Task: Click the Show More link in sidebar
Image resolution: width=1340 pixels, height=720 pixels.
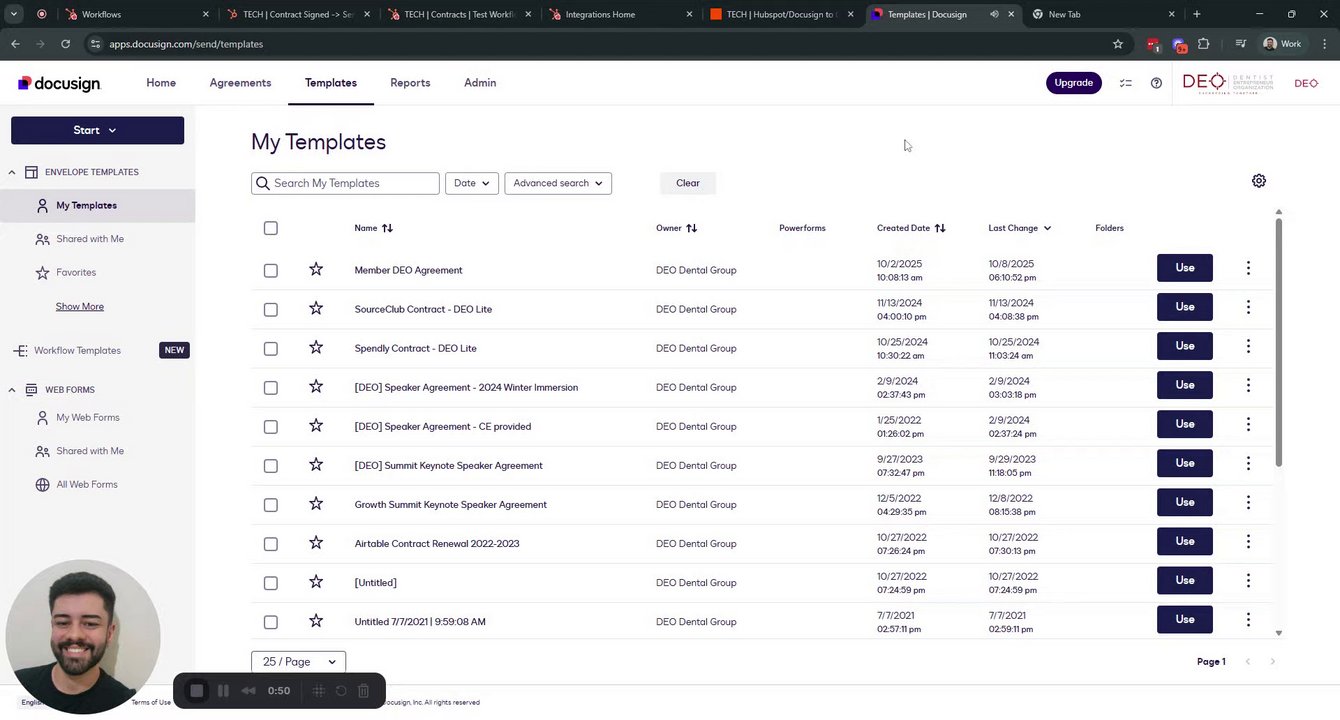Action: coord(80,307)
